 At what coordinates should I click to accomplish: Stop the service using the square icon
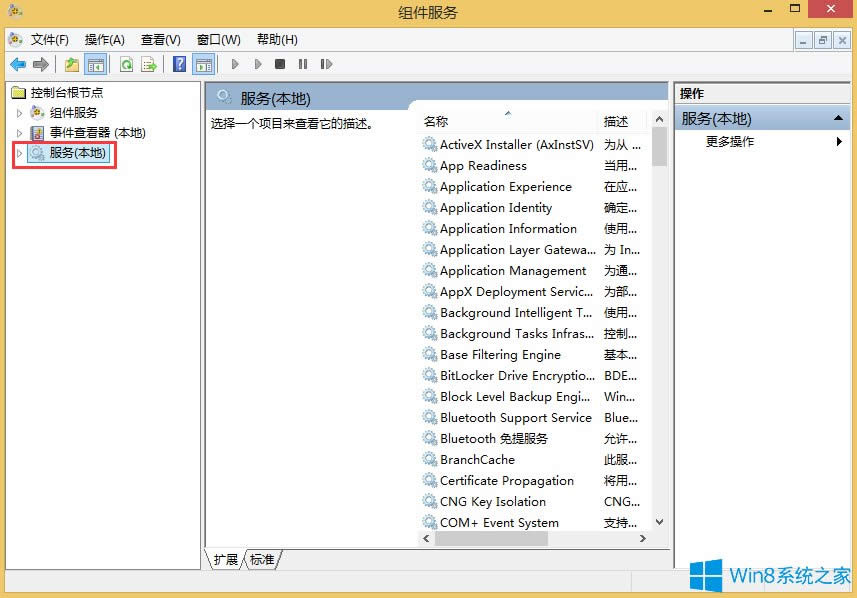(x=281, y=64)
